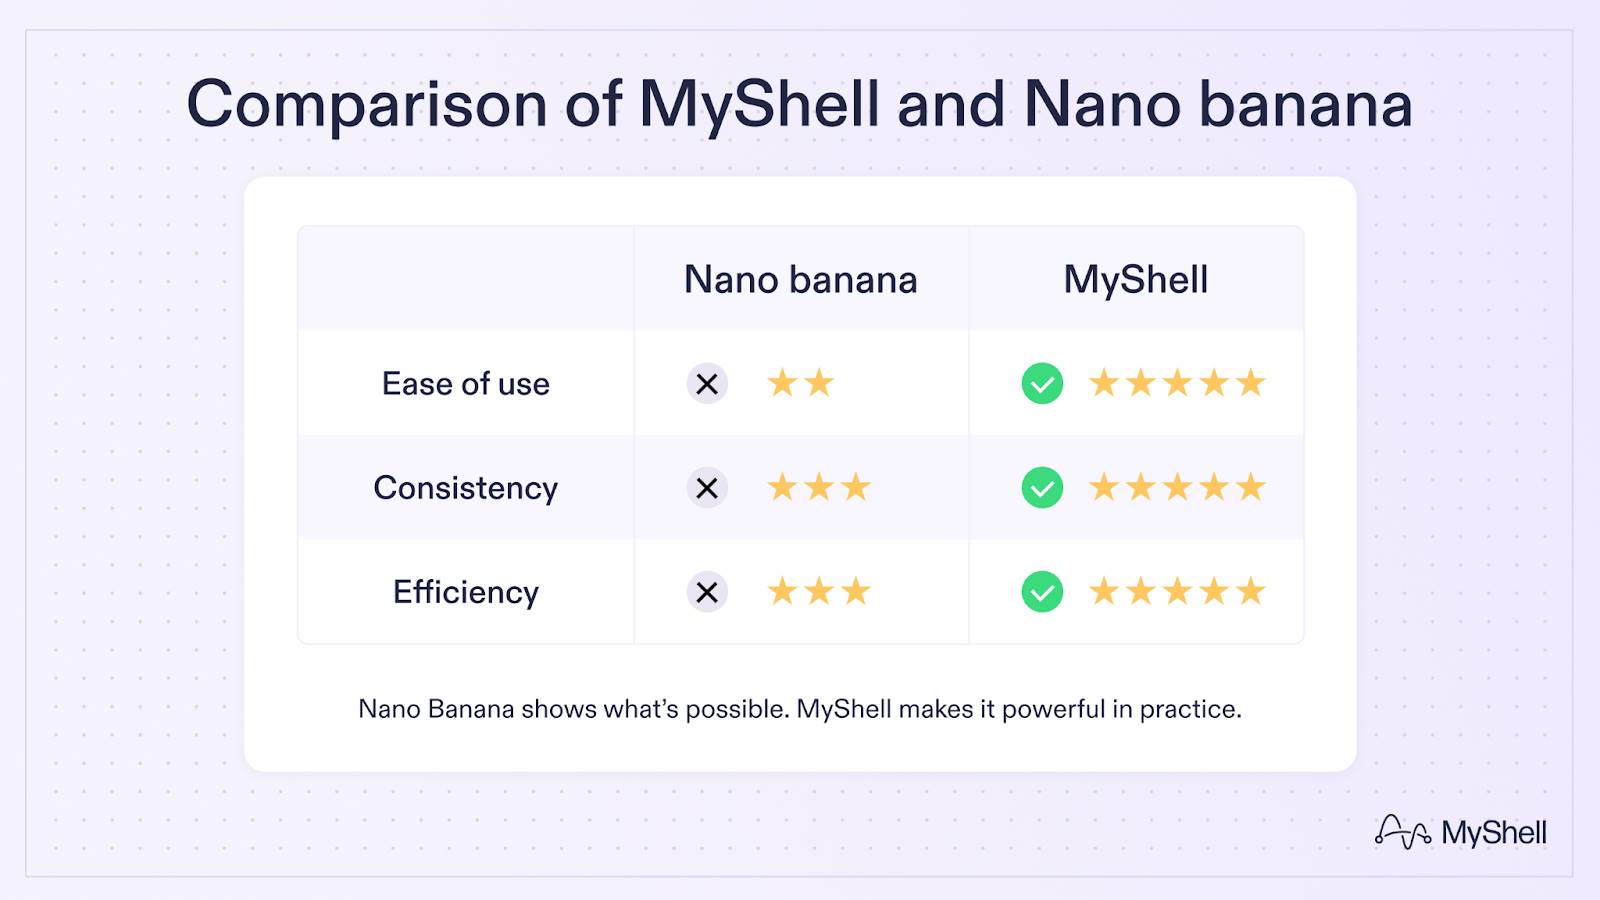
Task: Click the Ease of use row label
Action: pos(466,384)
